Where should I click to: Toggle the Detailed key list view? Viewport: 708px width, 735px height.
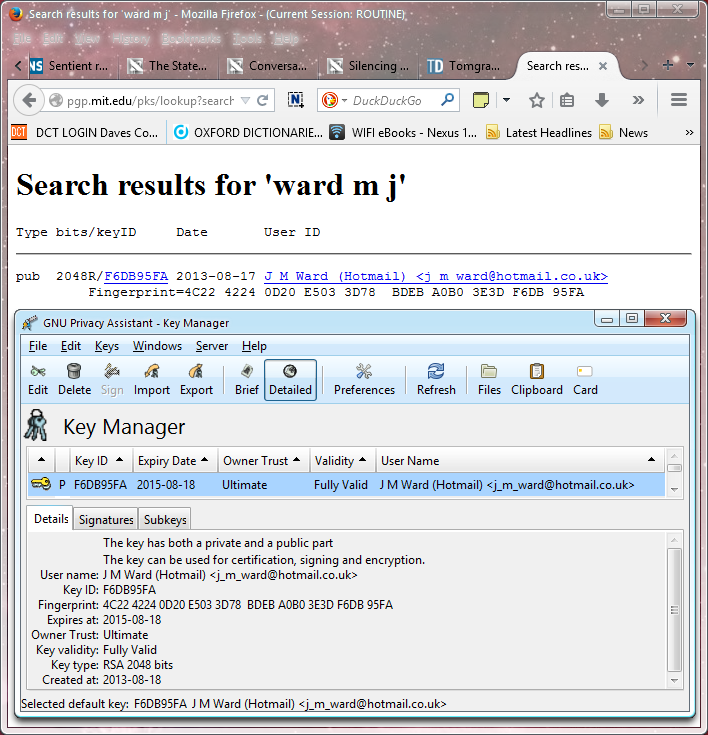(x=290, y=380)
